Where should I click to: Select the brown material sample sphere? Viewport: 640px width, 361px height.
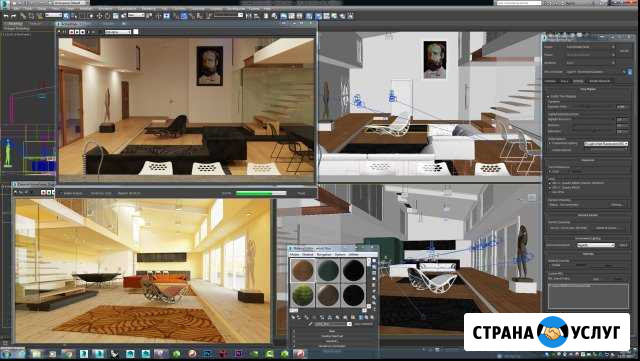(x=328, y=295)
